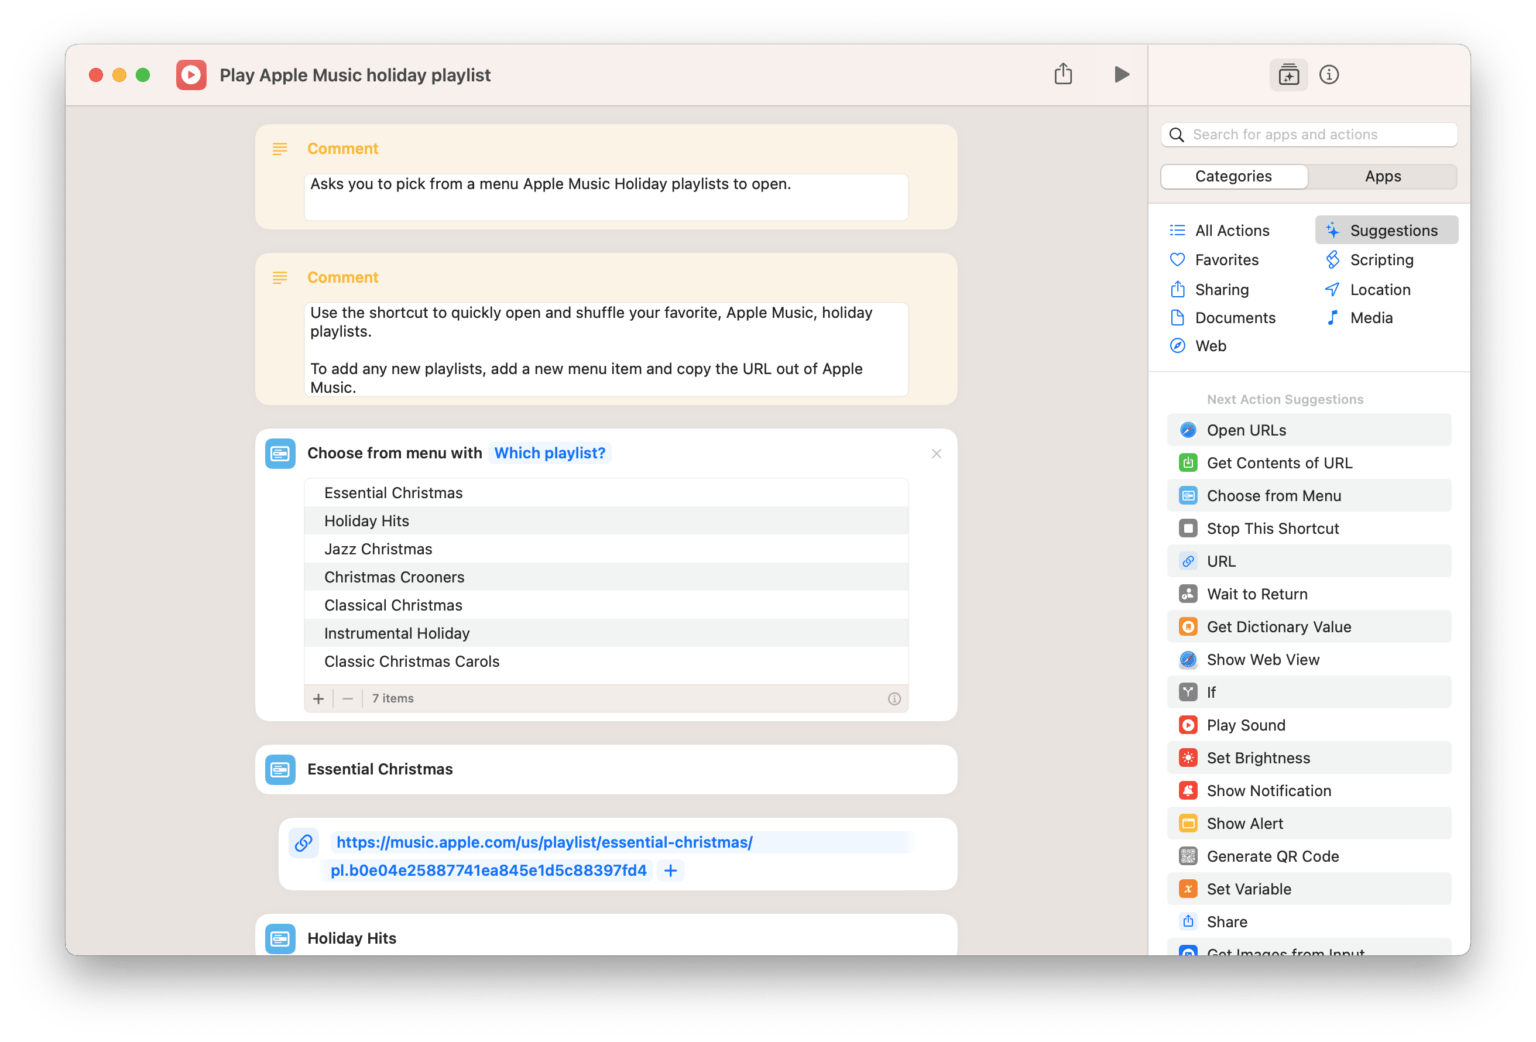This screenshot has height=1042, width=1536.
Task: Select the Categories tab
Action: pyautogui.click(x=1233, y=177)
